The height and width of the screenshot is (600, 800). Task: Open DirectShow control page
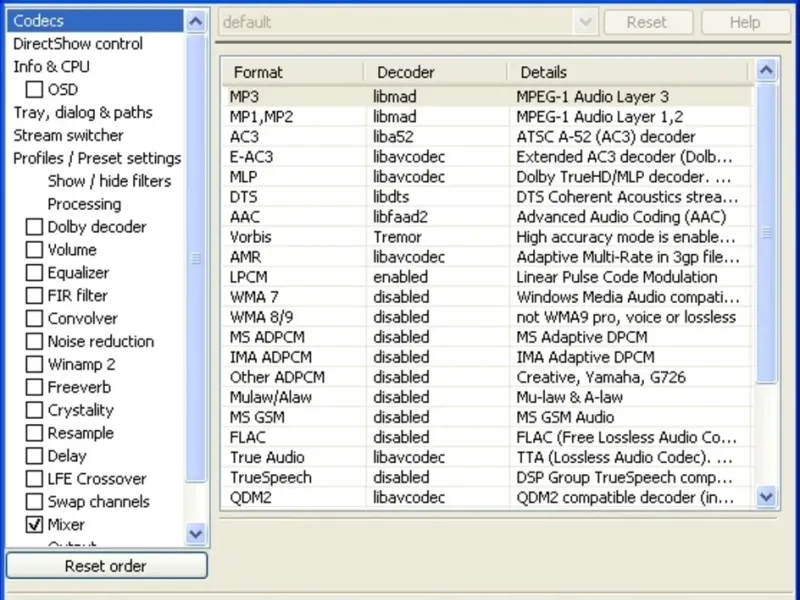coord(78,44)
